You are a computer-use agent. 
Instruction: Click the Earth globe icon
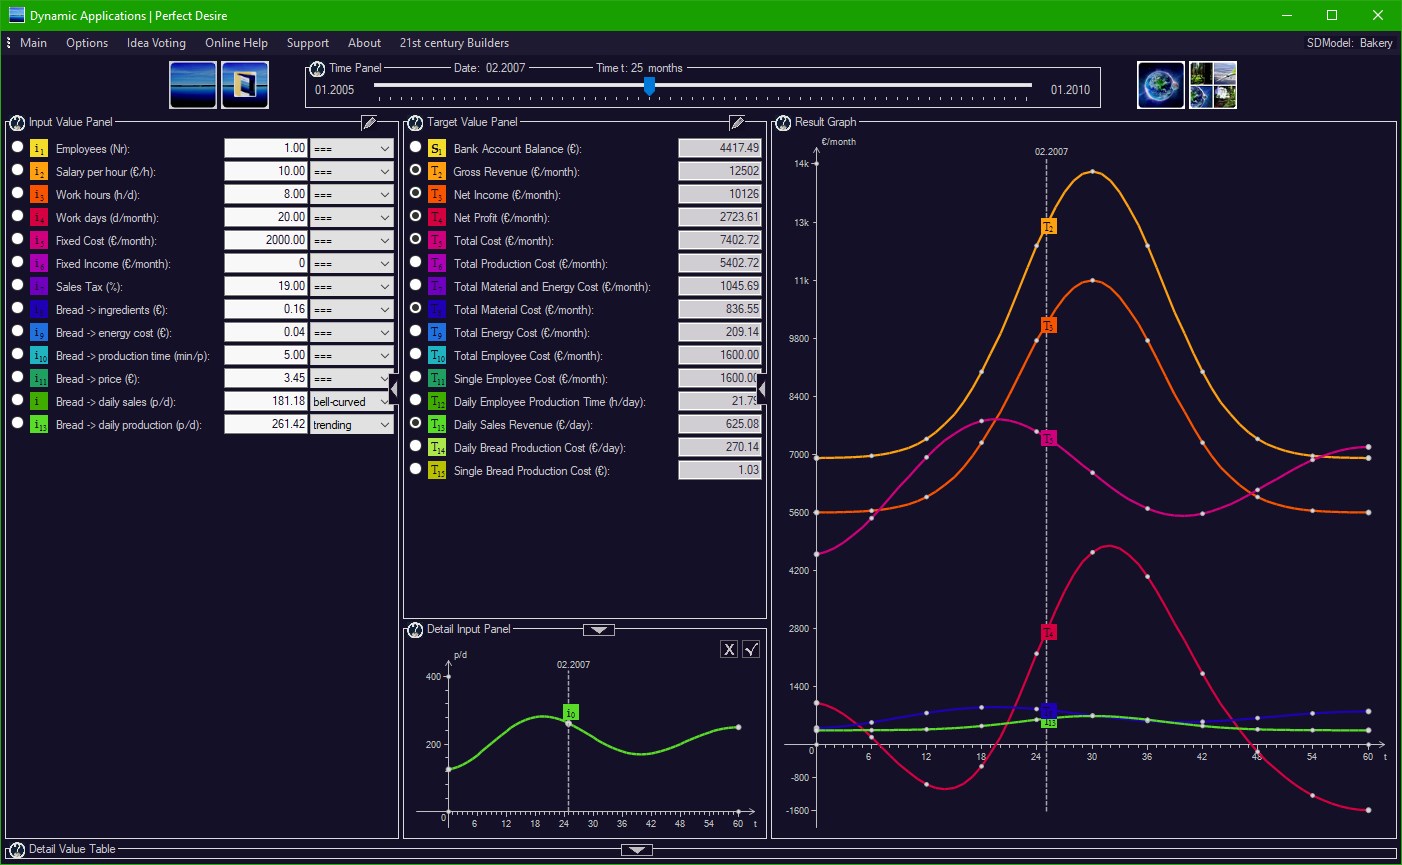coord(1161,85)
